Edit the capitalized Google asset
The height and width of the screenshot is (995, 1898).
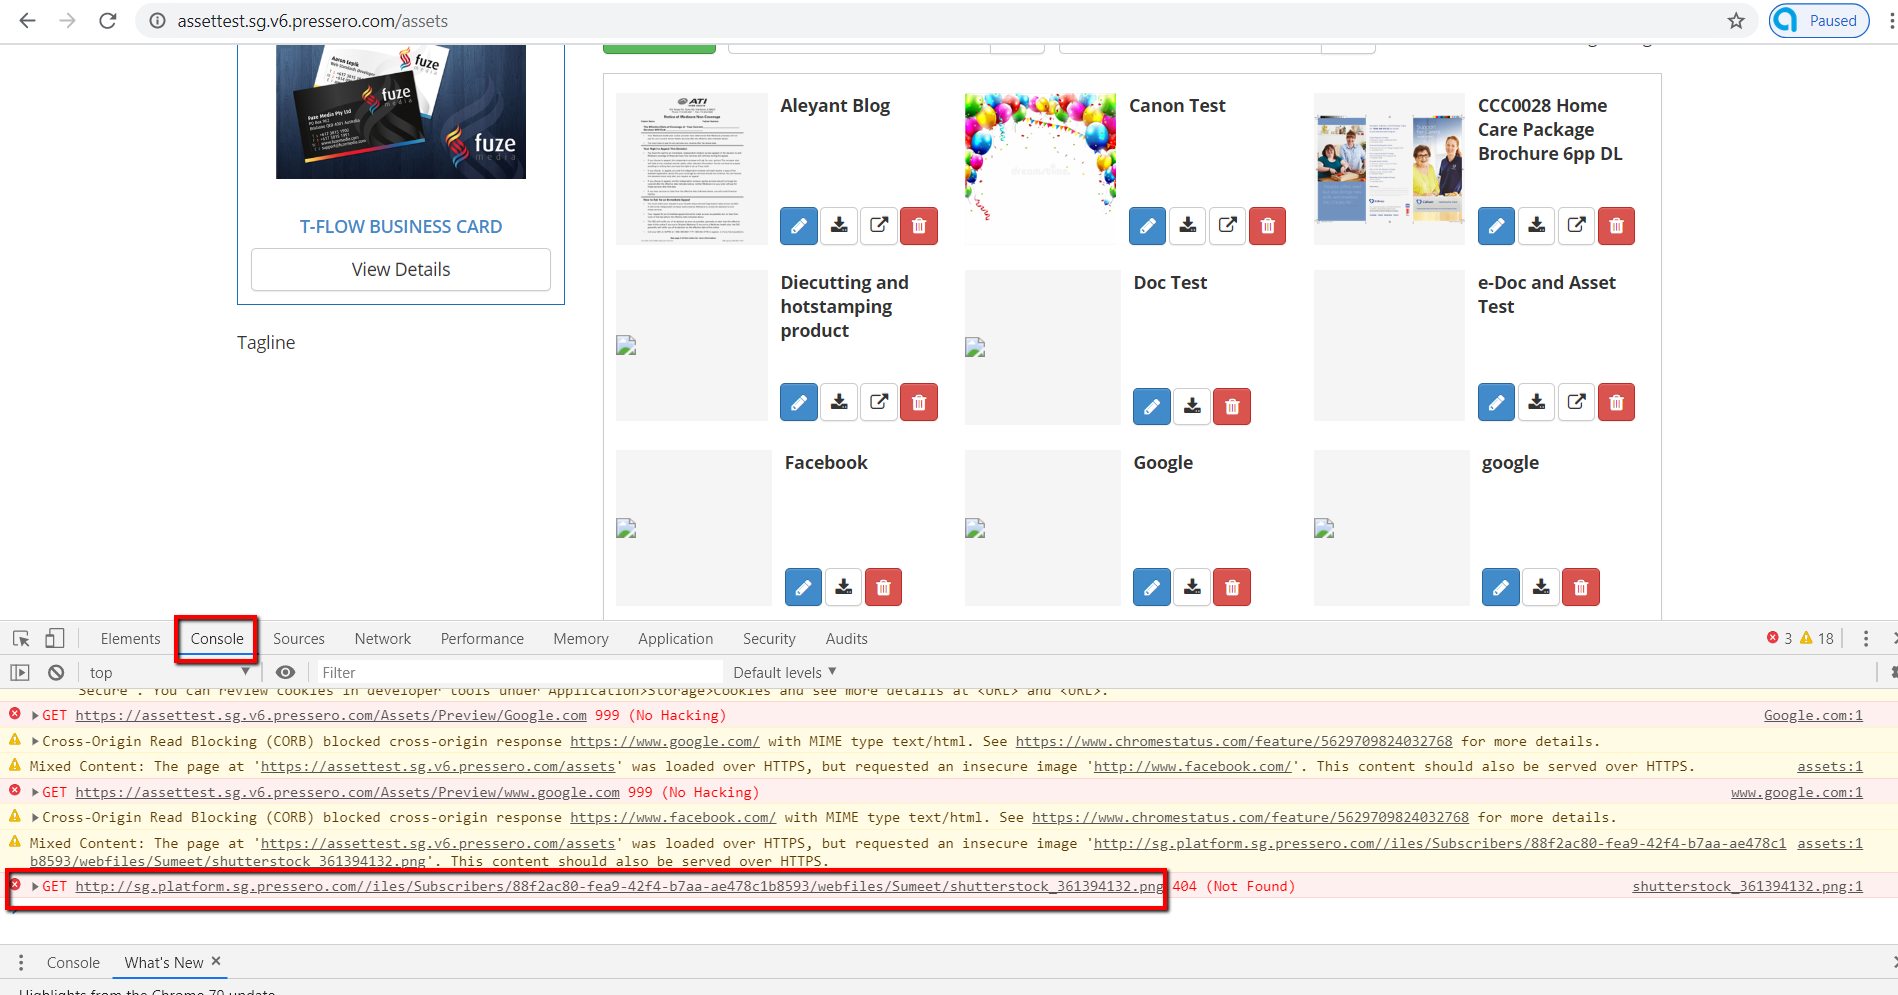coord(1152,587)
